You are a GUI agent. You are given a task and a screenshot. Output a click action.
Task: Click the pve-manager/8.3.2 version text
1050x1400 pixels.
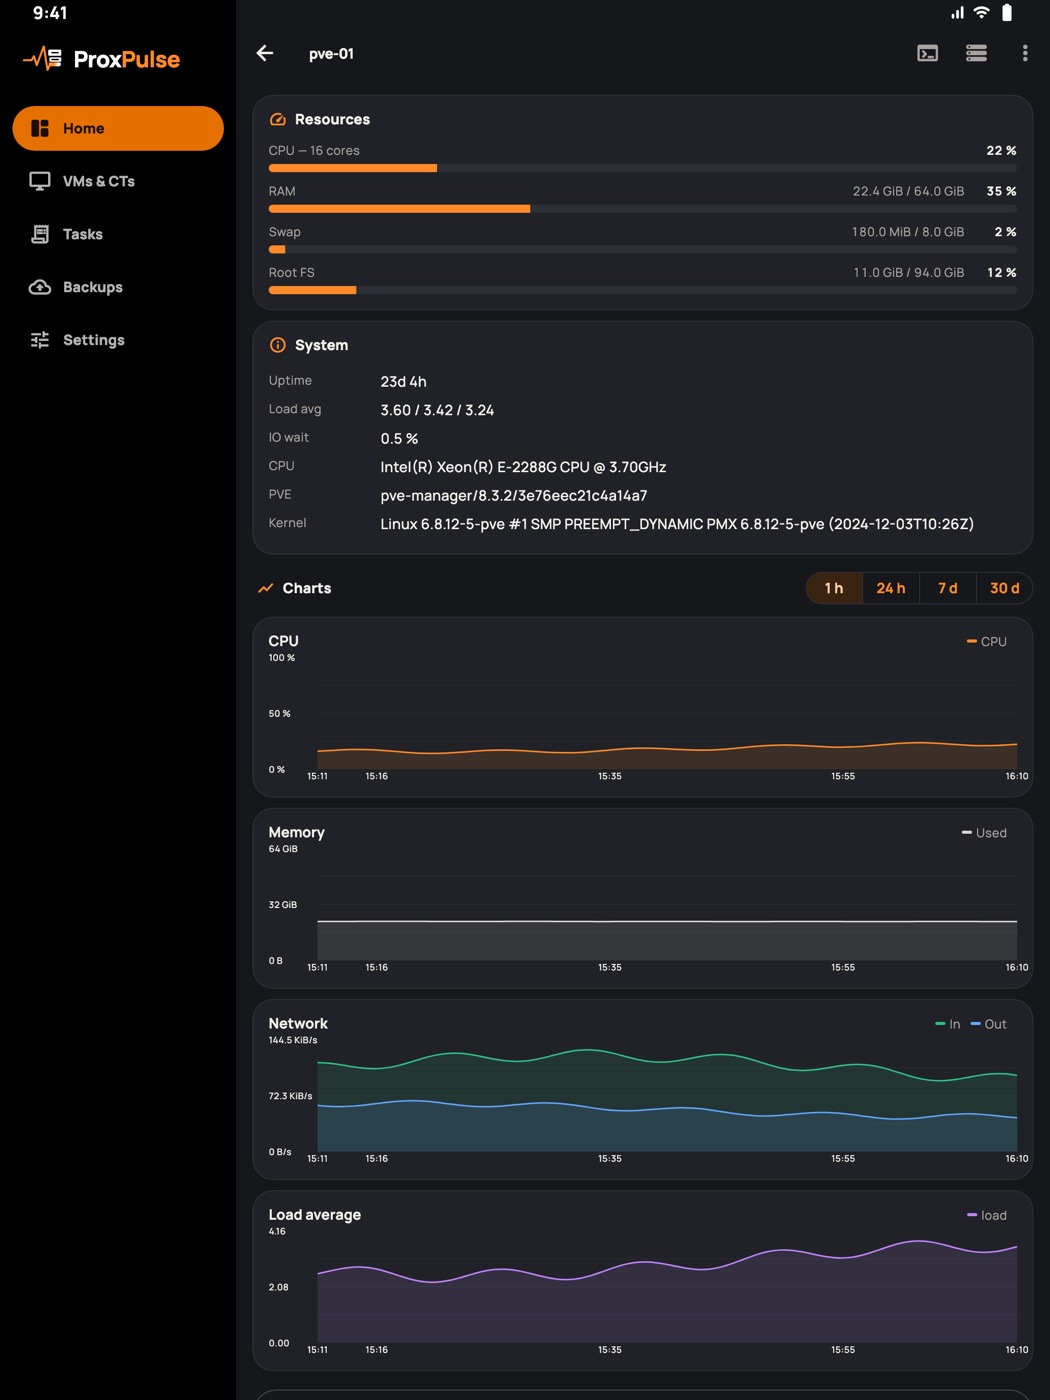click(x=514, y=495)
